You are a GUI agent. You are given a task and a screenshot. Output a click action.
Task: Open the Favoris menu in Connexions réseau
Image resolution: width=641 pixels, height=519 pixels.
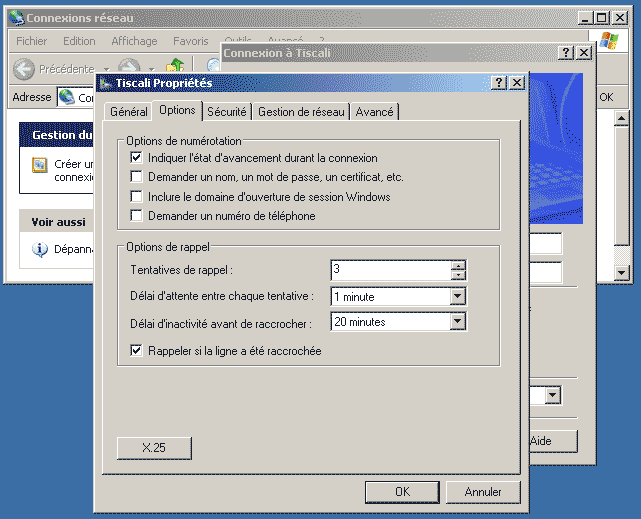click(x=191, y=41)
